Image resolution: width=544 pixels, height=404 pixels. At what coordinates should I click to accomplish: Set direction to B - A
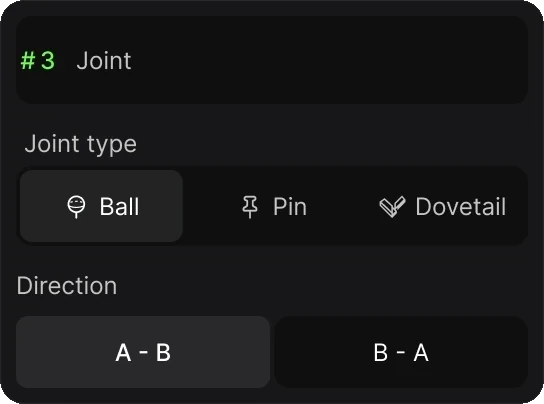point(401,352)
